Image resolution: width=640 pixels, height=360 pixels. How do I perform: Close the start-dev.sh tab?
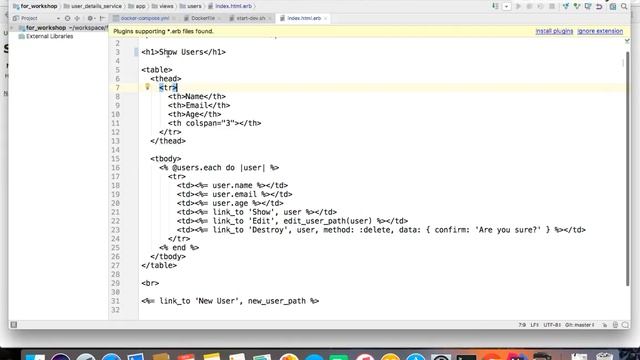pyautogui.click(x=270, y=18)
